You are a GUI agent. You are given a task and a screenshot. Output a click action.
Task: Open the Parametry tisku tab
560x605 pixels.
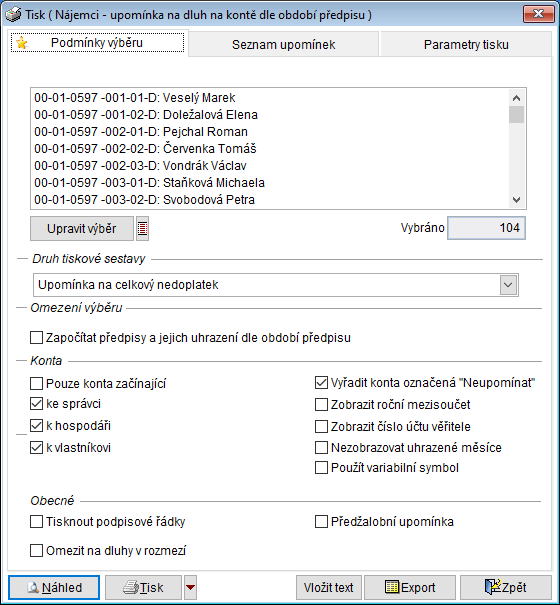coord(466,45)
